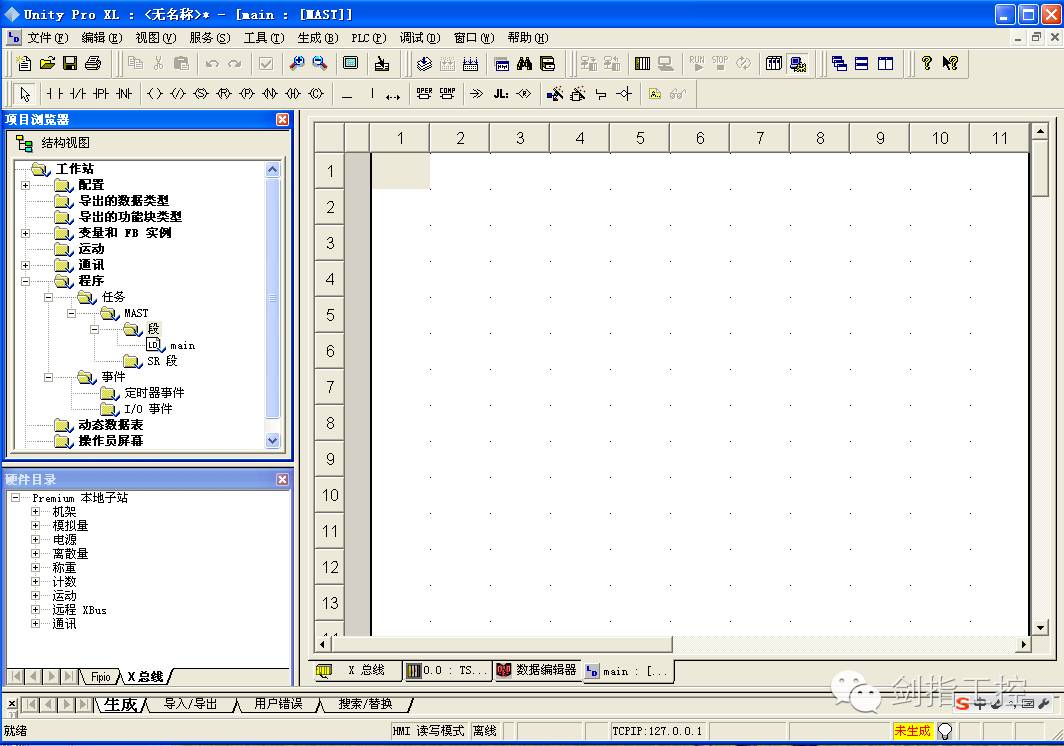Switch to the 用户错误 output tab
Image resolution: width=1064 pixels, height=746 pixels.
point(278,704)
